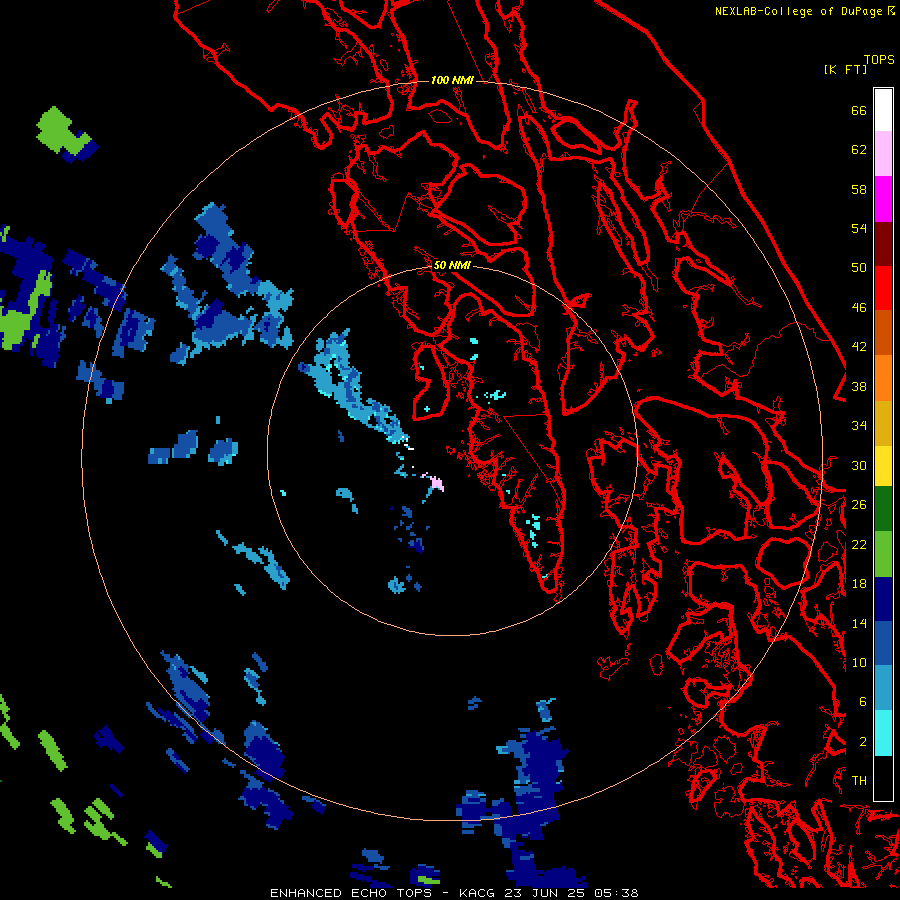
Task: Click the "TOPS" legend title
Action: pyautogui.click(x=879, y=60)
